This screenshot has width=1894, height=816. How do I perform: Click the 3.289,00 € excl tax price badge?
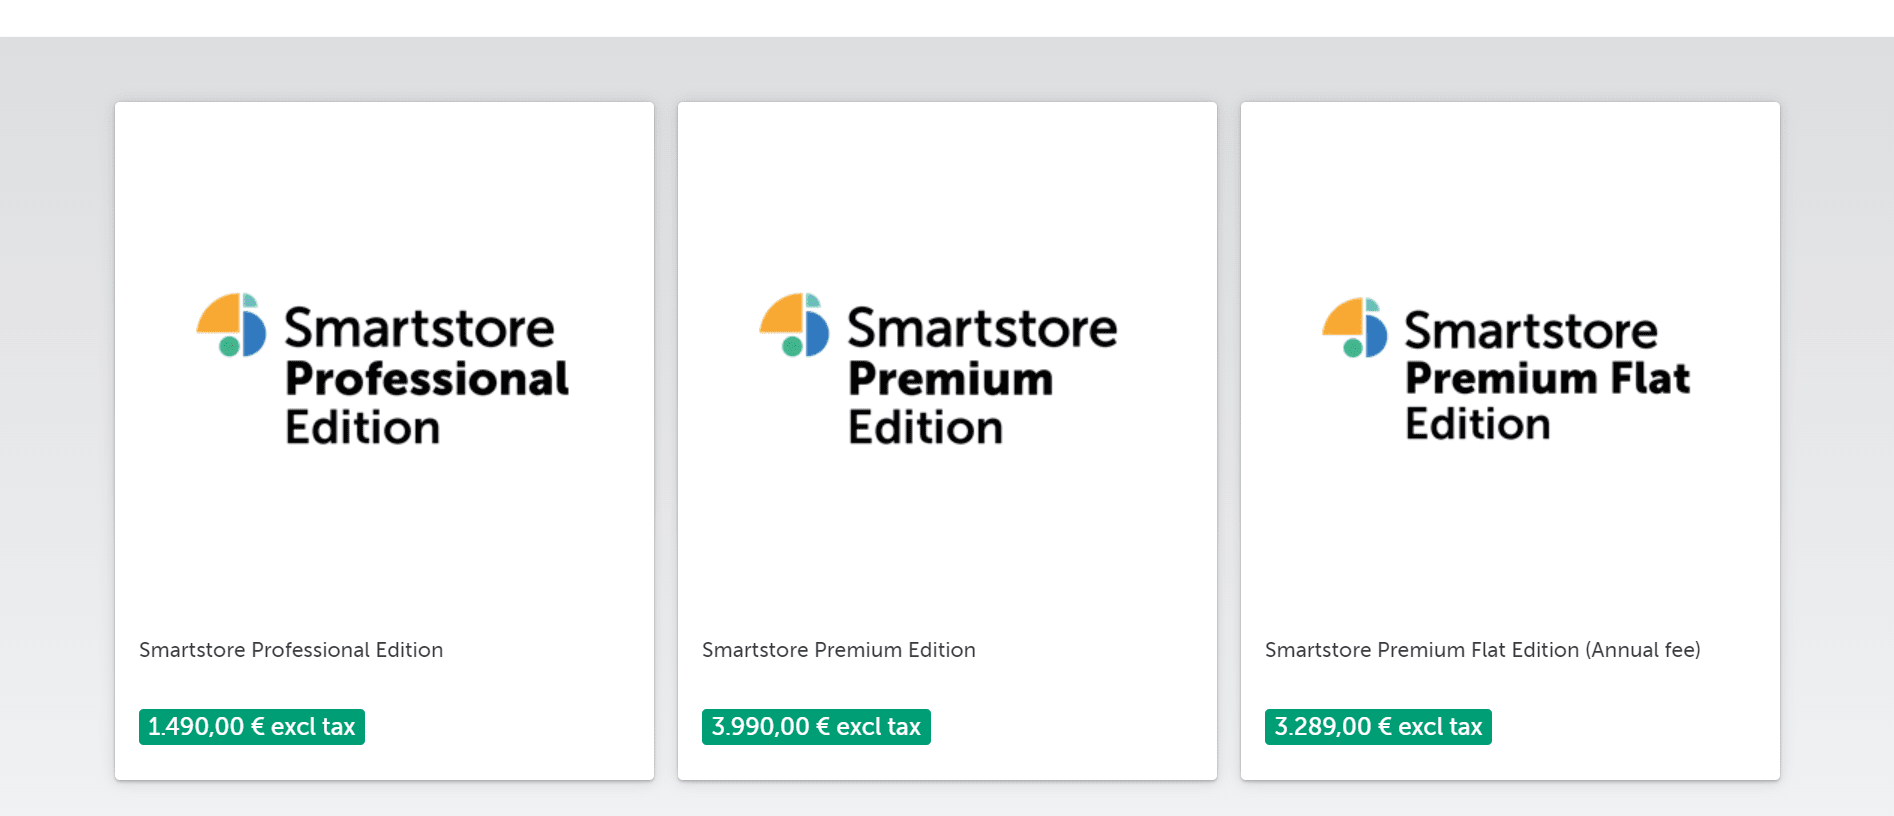pos(1377,727)
